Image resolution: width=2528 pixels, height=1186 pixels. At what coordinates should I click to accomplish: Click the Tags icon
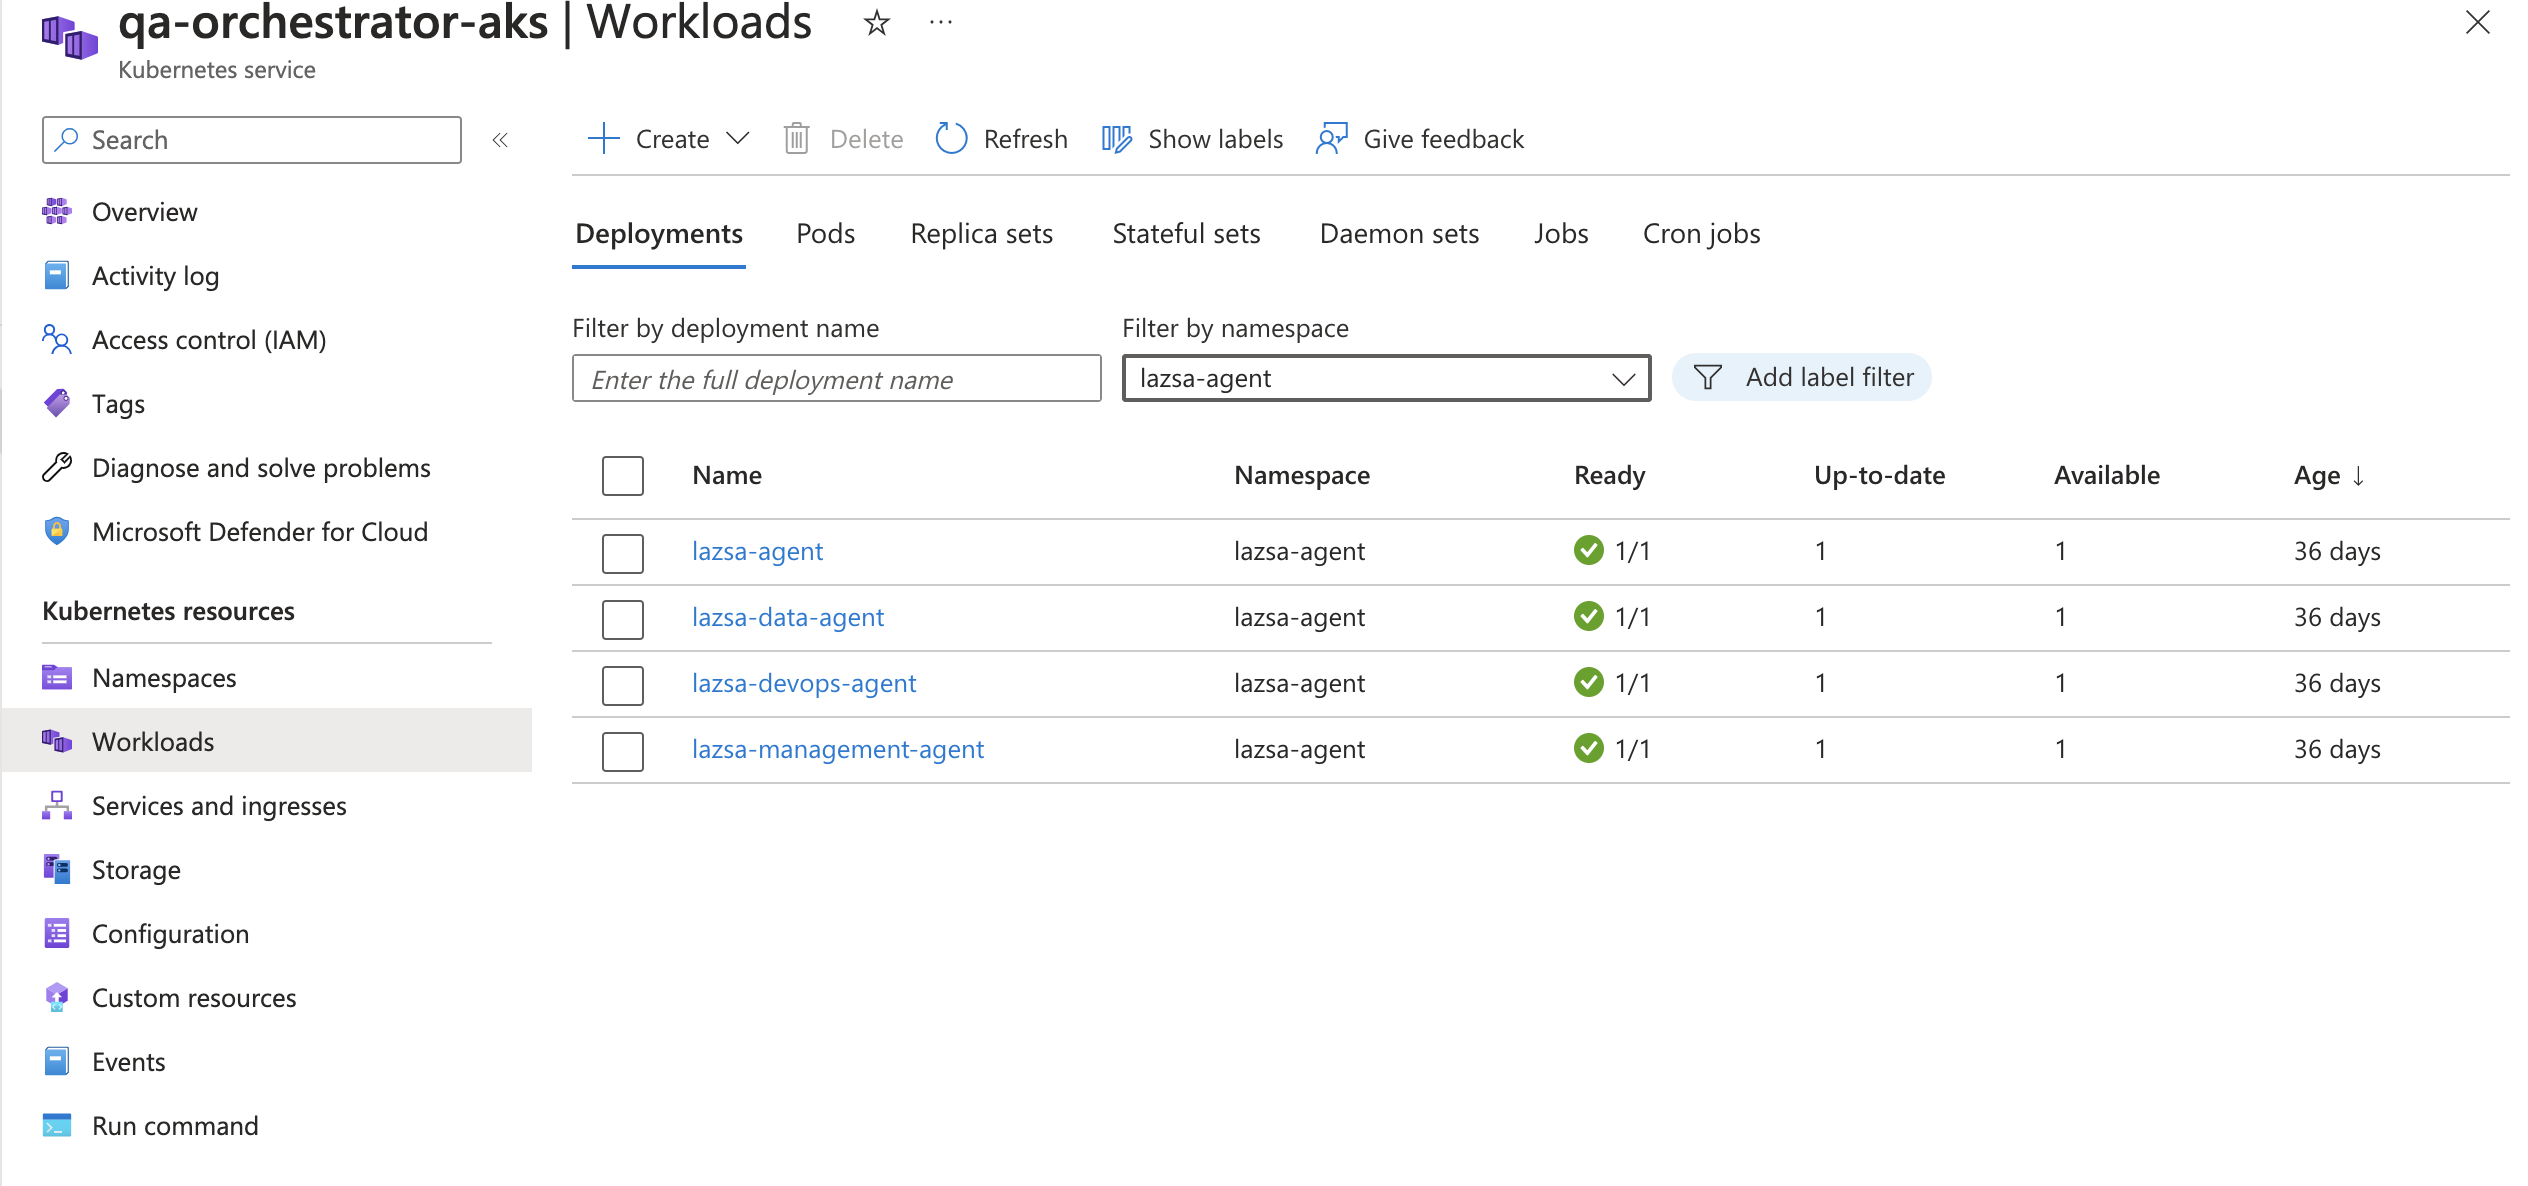57,403
